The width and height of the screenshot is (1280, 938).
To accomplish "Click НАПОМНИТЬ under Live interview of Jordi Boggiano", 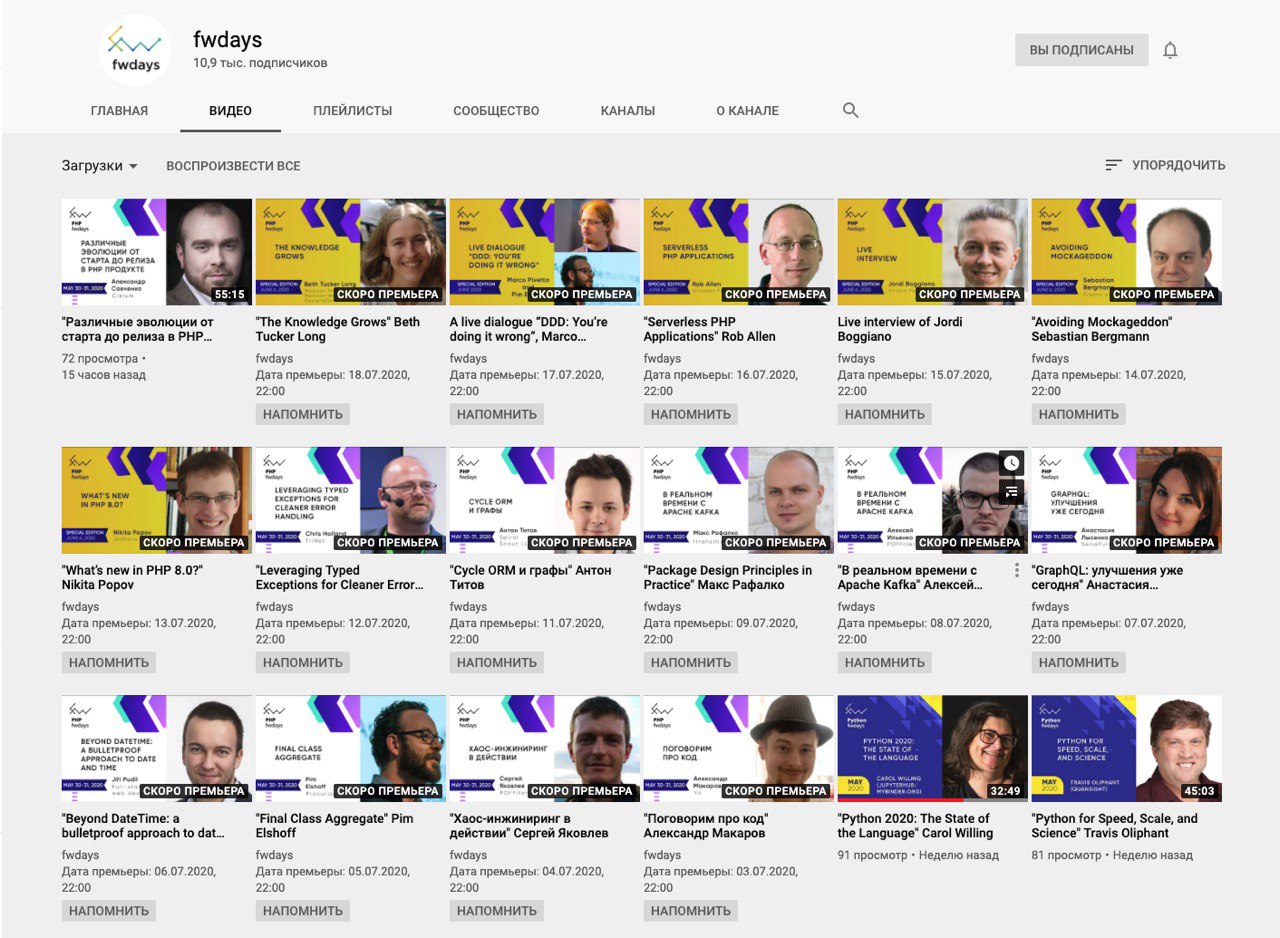I will [885, 414].
